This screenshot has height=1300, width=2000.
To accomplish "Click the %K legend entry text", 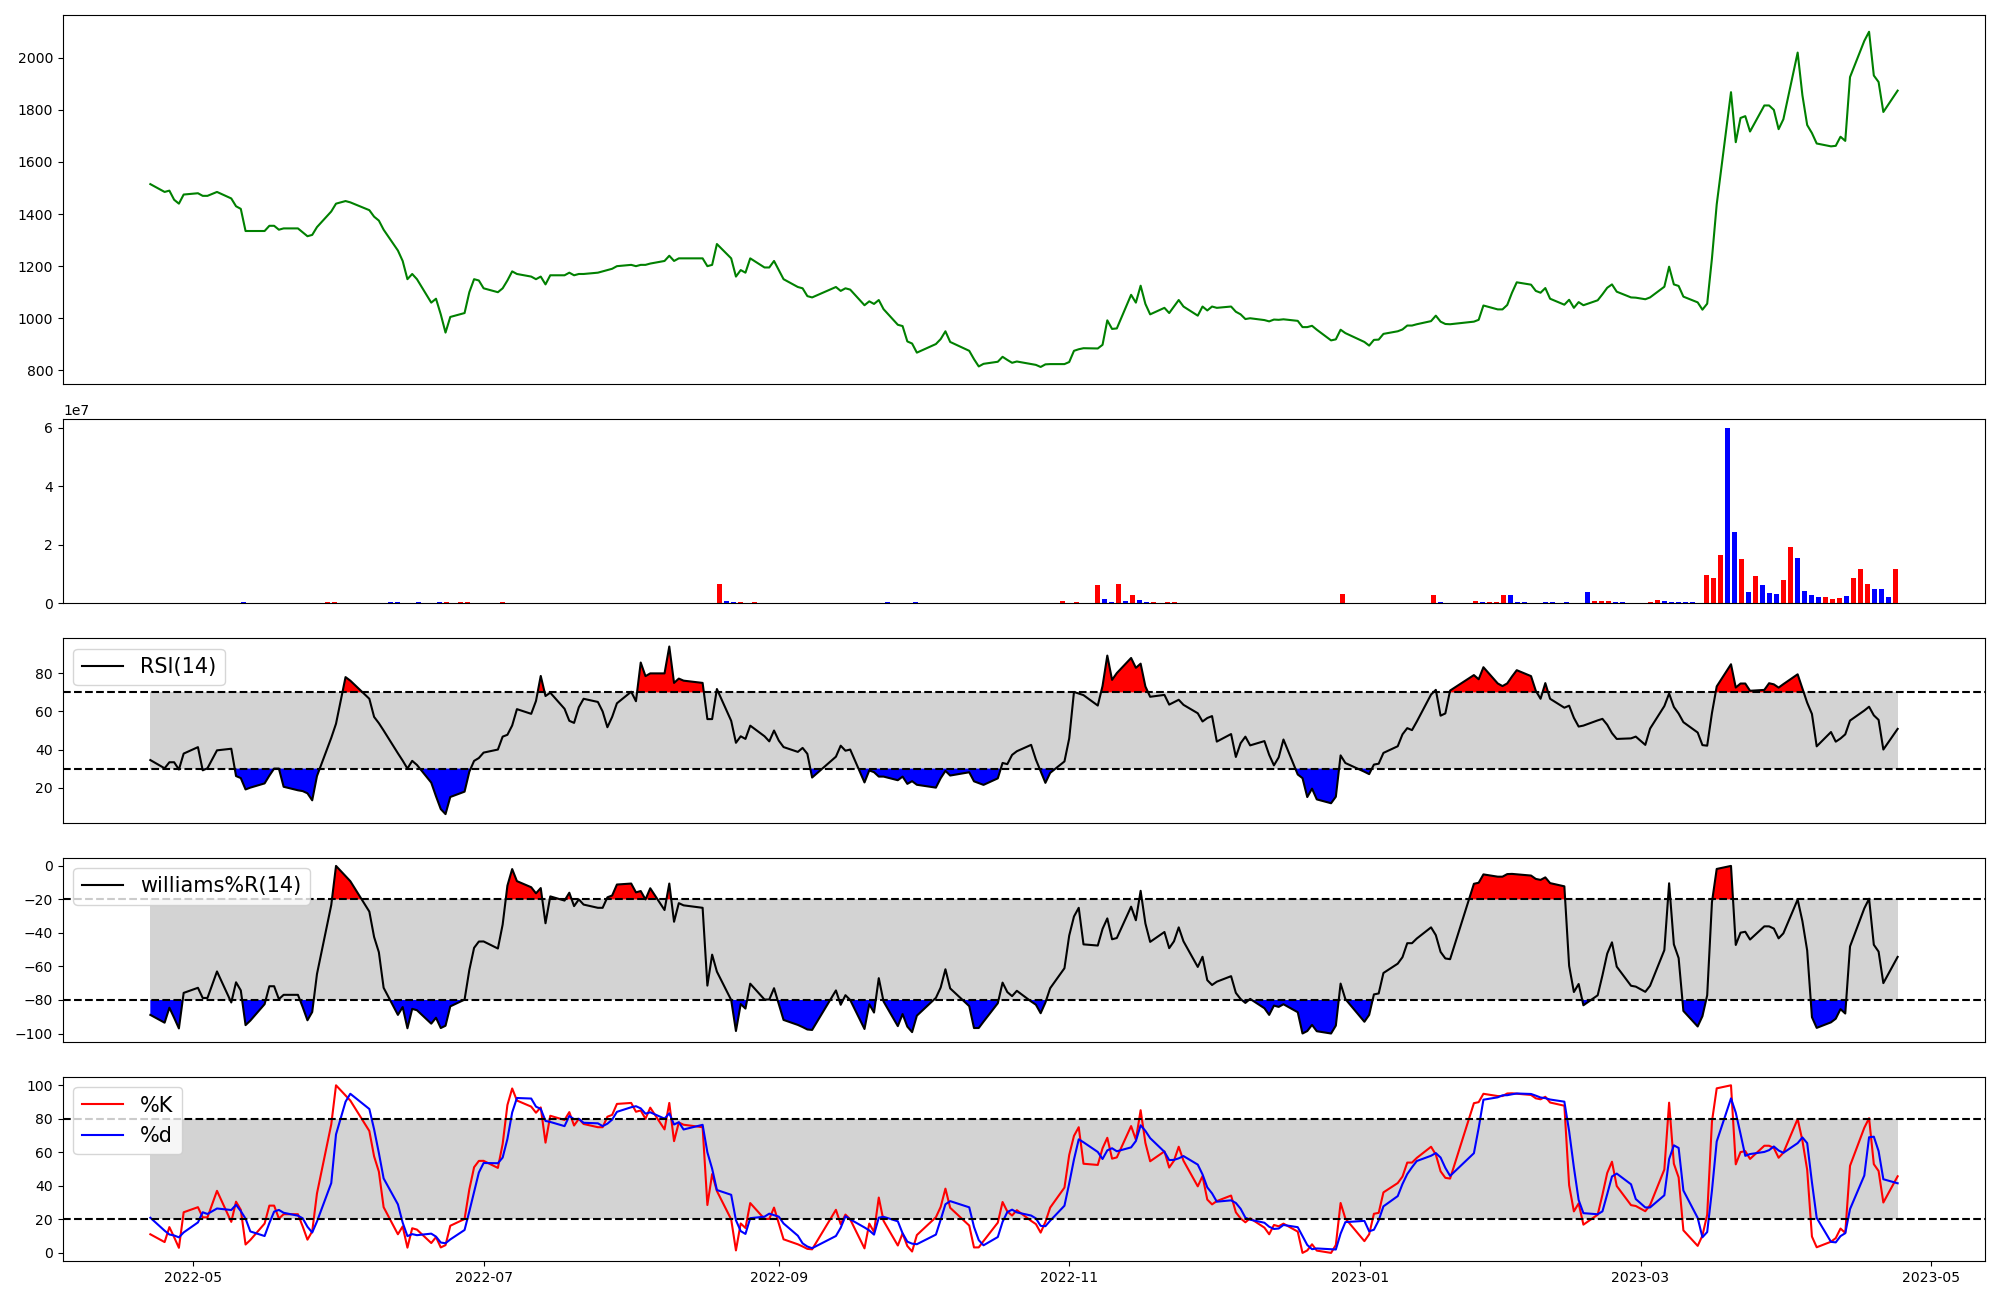I will pyautogui.click(x=156, y=1104).
